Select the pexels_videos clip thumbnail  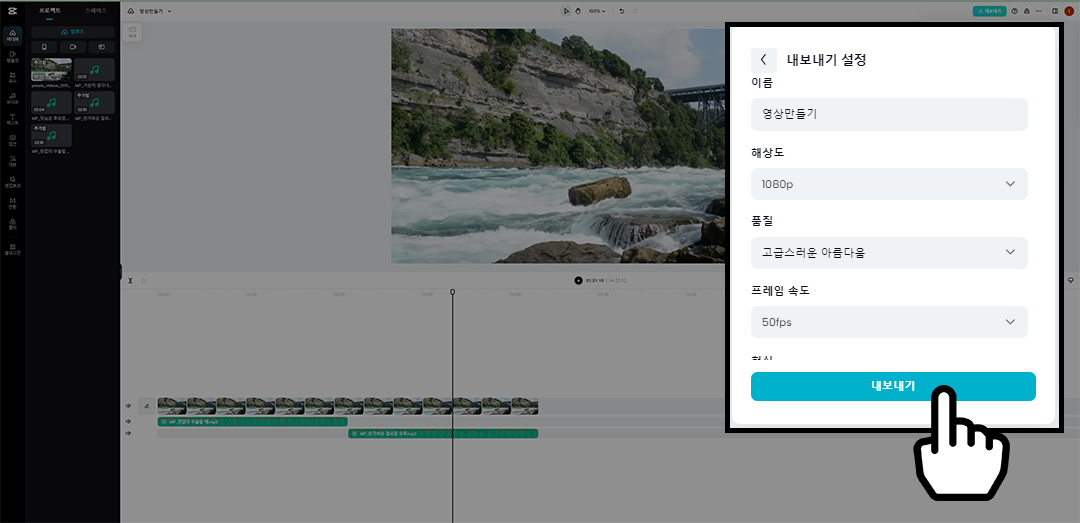click(x=52, y=69)
